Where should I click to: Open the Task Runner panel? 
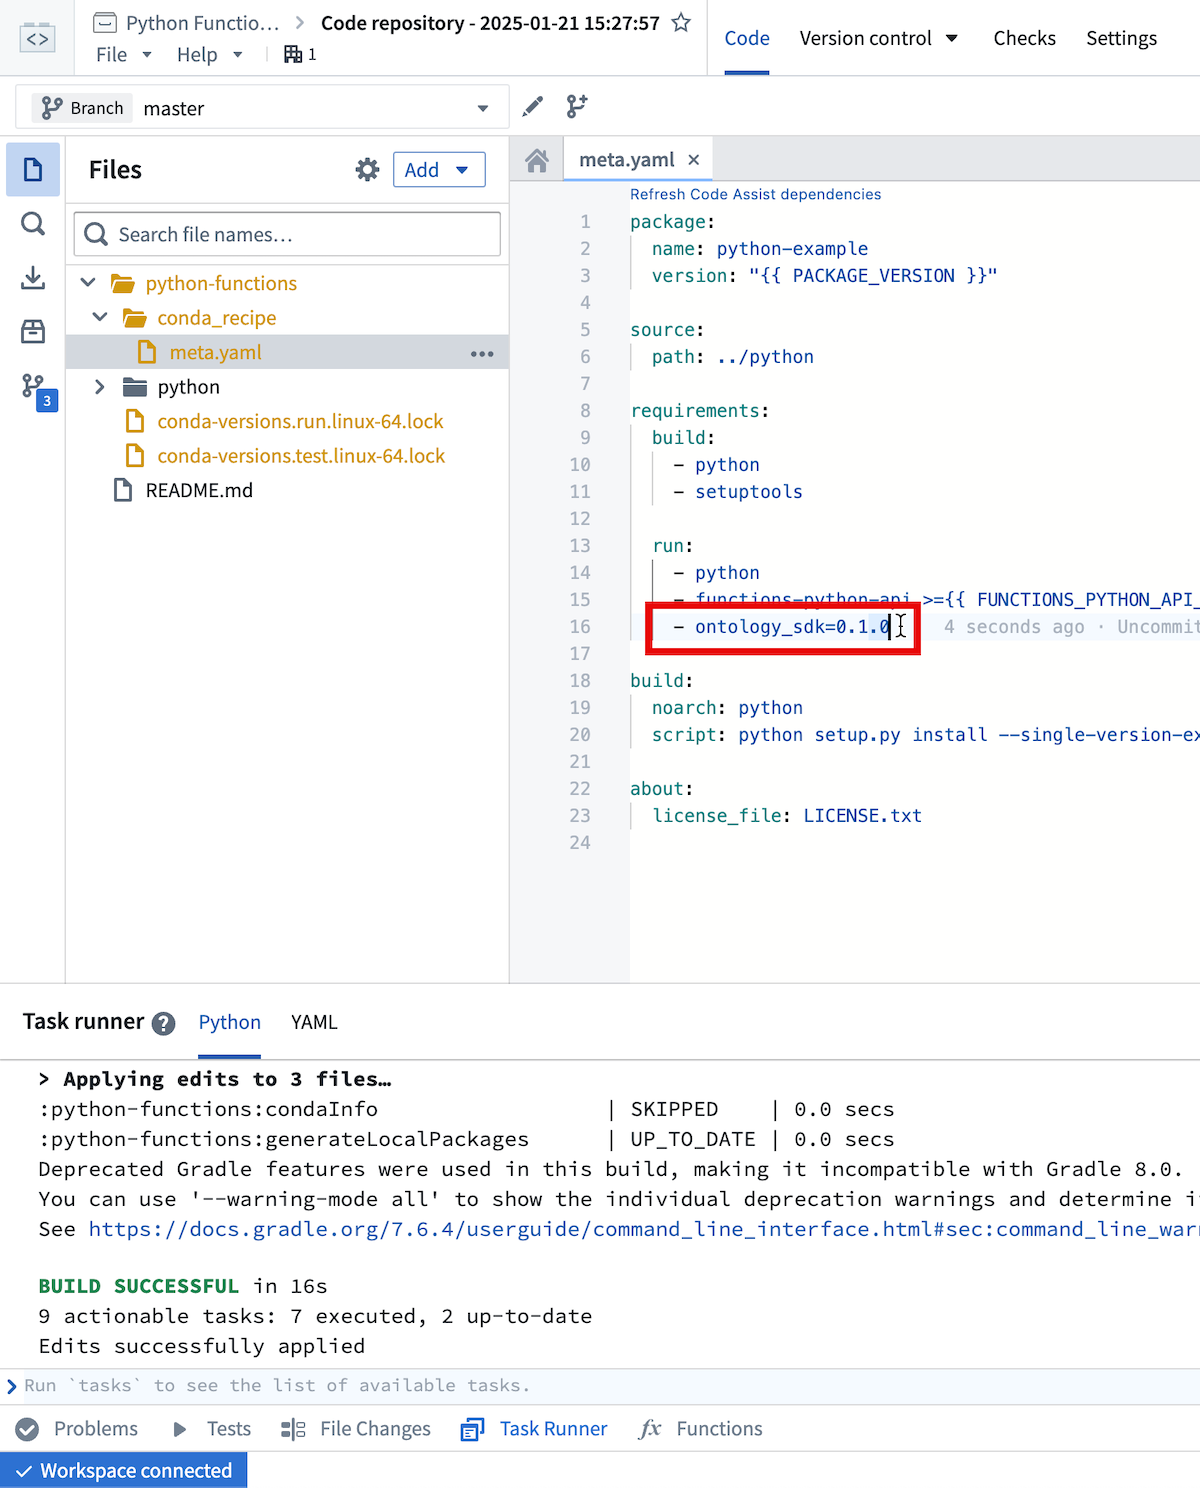(534, 1429)
